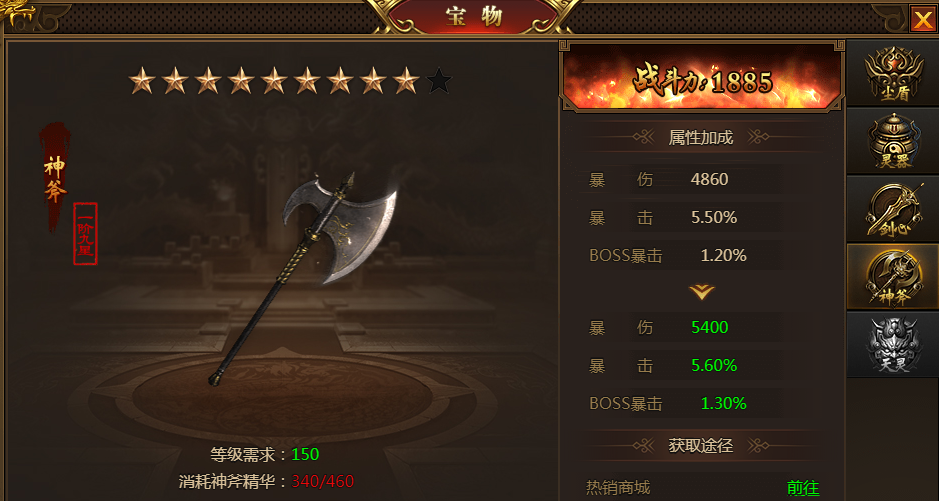Image resolution: width=939 pixels, height=501 pixels.
Task: Click the fifth gold star in row
Action: pos(274,80)
